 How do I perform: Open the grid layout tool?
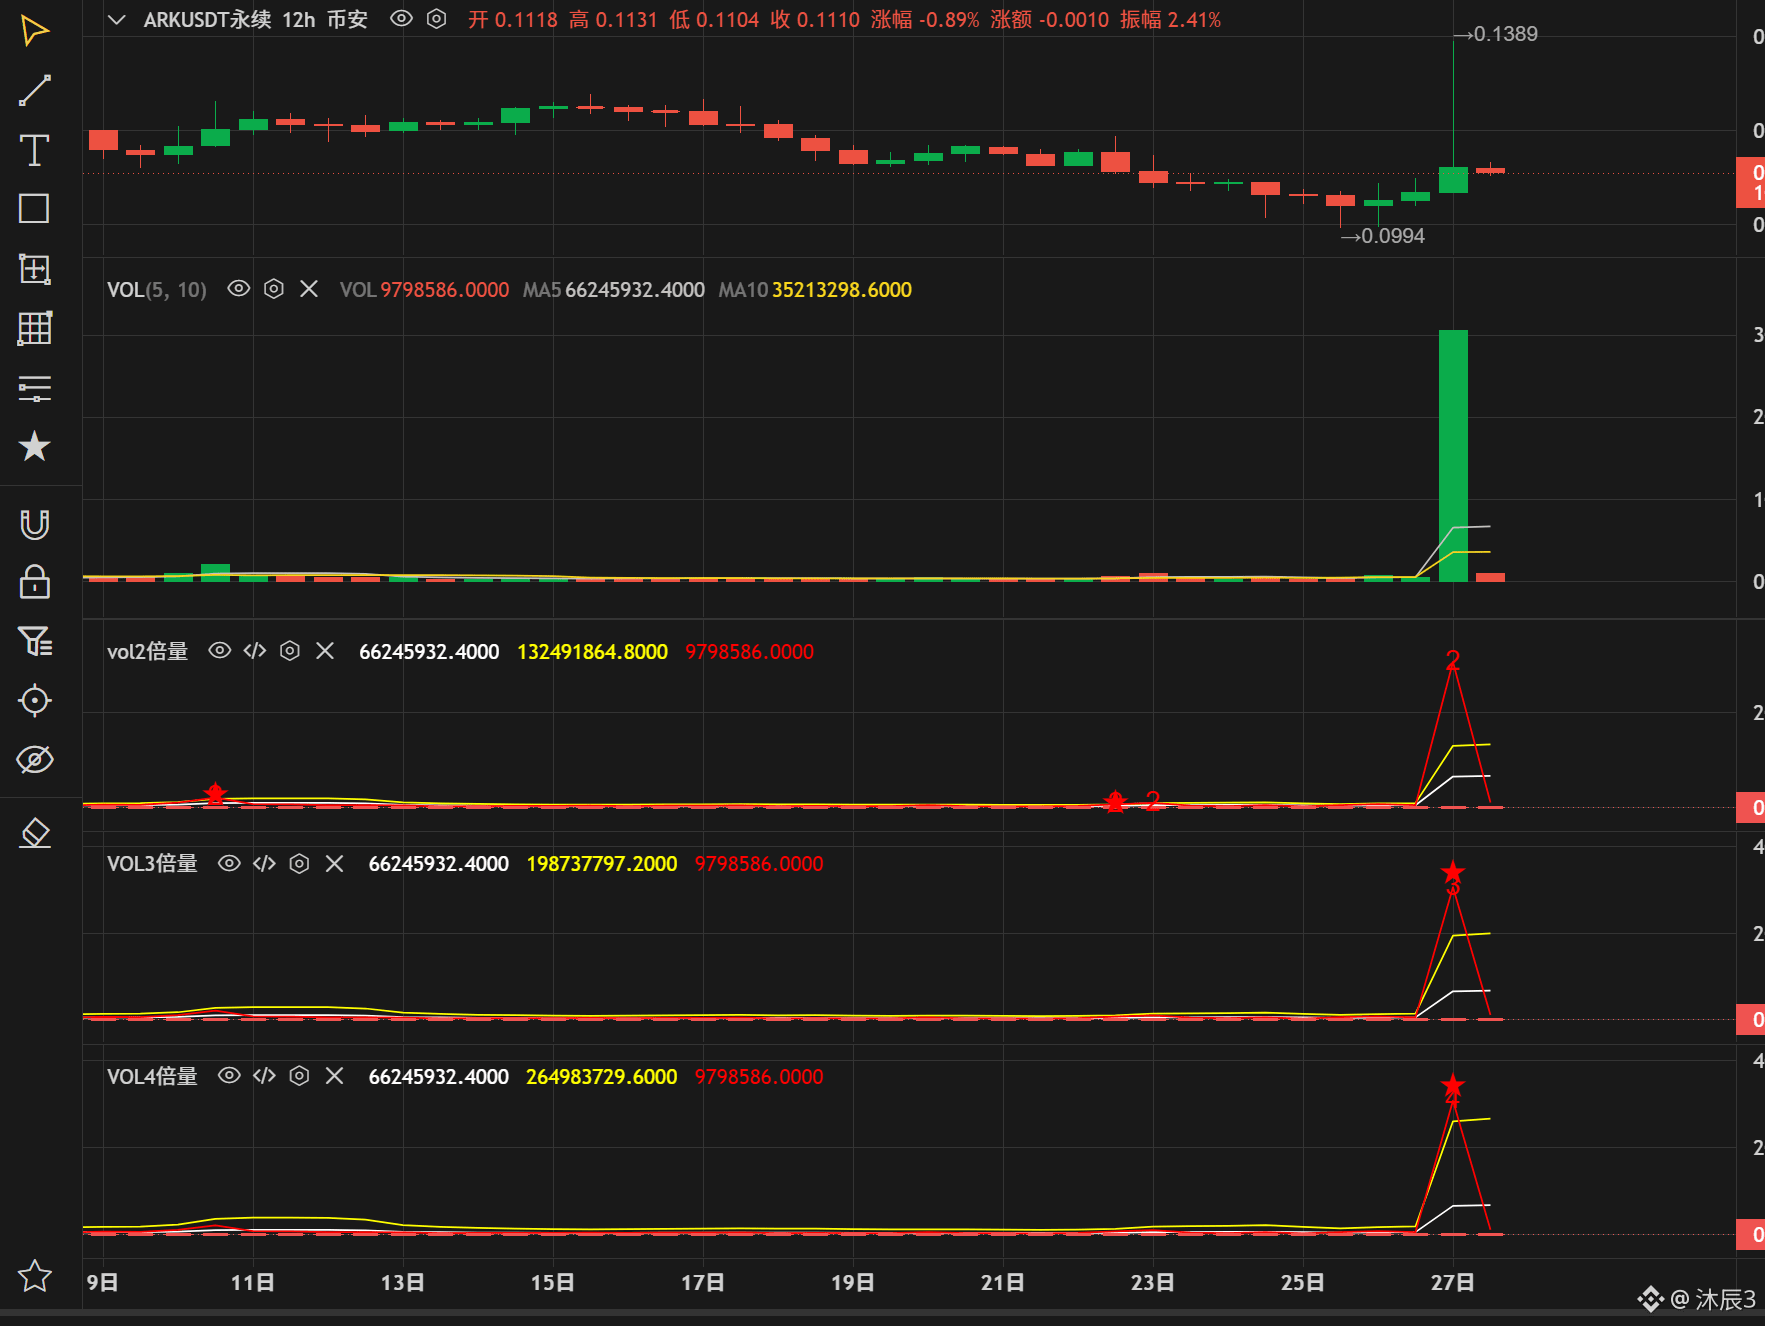tap(34, 328)
